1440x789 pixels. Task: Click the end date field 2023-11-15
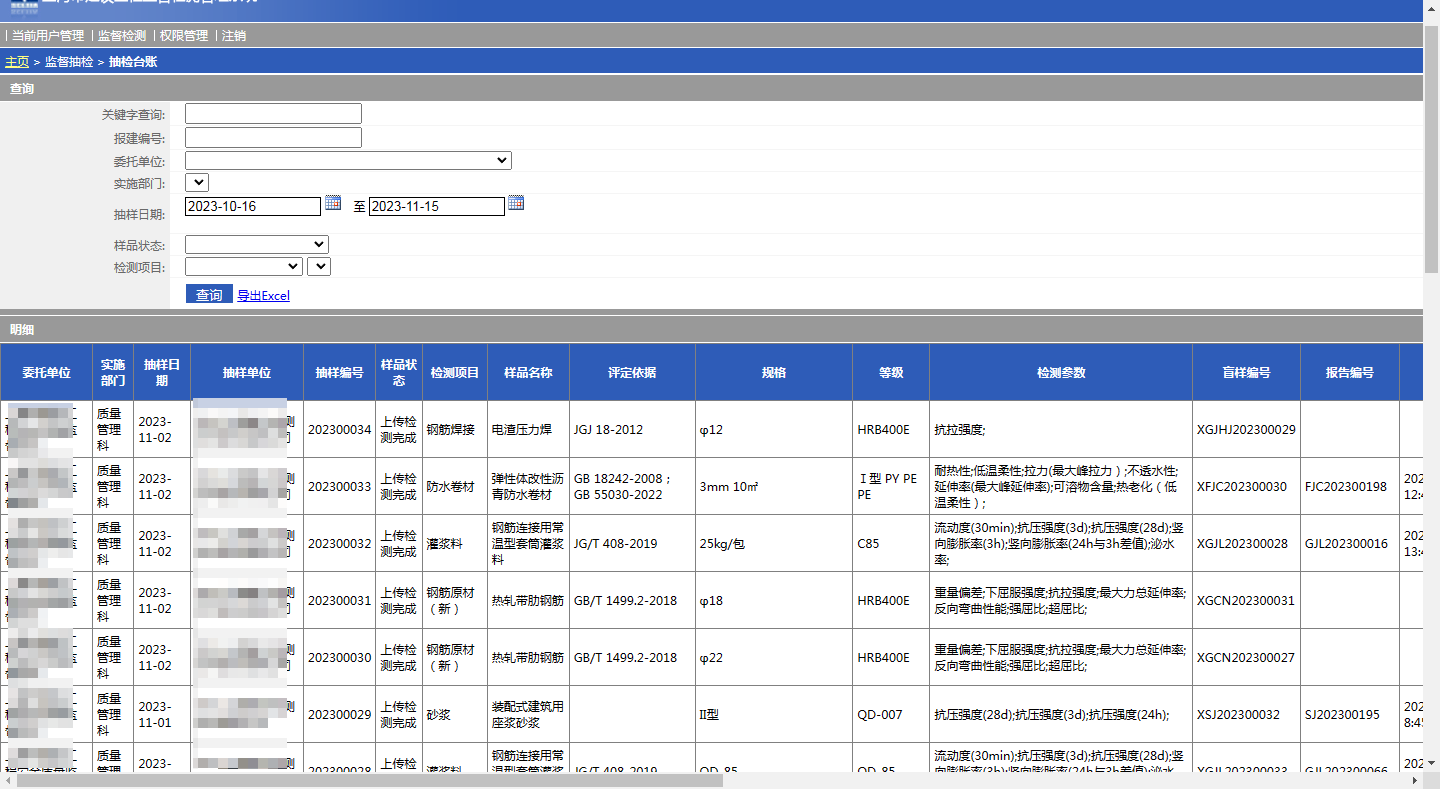coord(436,206)
